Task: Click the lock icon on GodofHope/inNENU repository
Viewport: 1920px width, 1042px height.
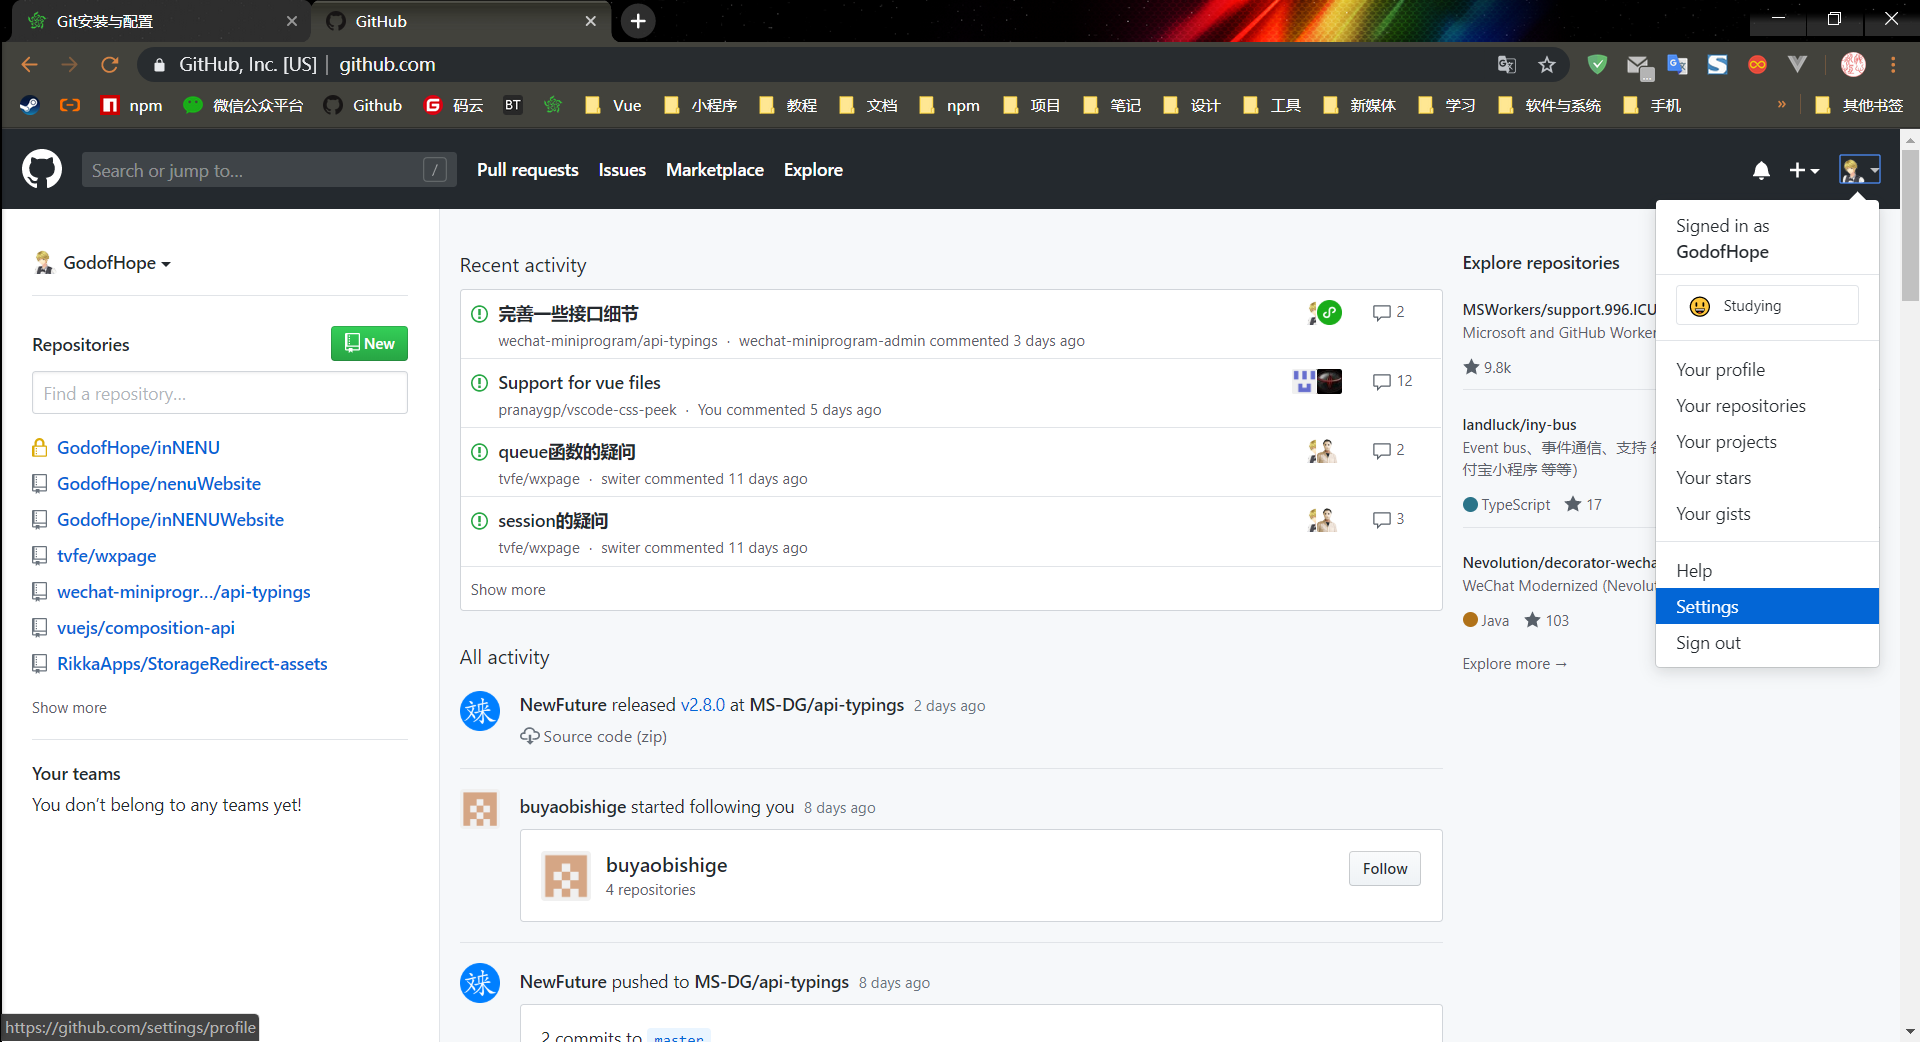Action: click(x=39, y=447)
